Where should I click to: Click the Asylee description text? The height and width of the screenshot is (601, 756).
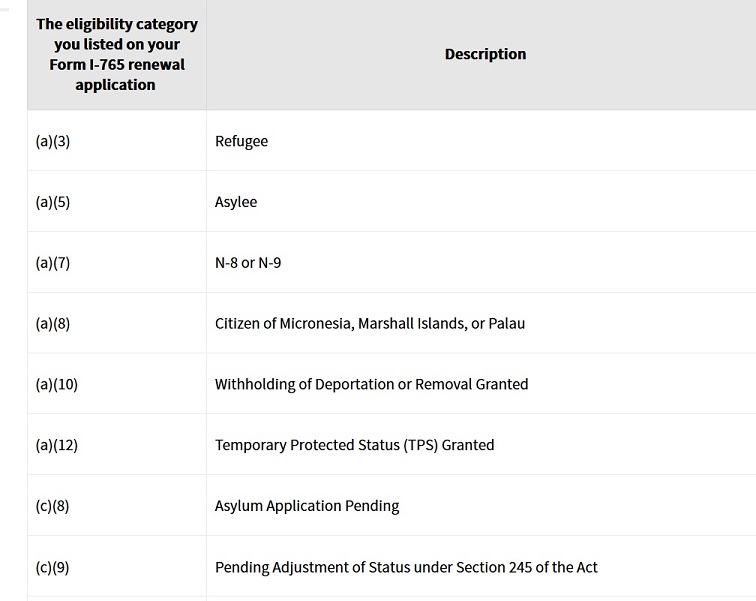[x=236, y=202]
